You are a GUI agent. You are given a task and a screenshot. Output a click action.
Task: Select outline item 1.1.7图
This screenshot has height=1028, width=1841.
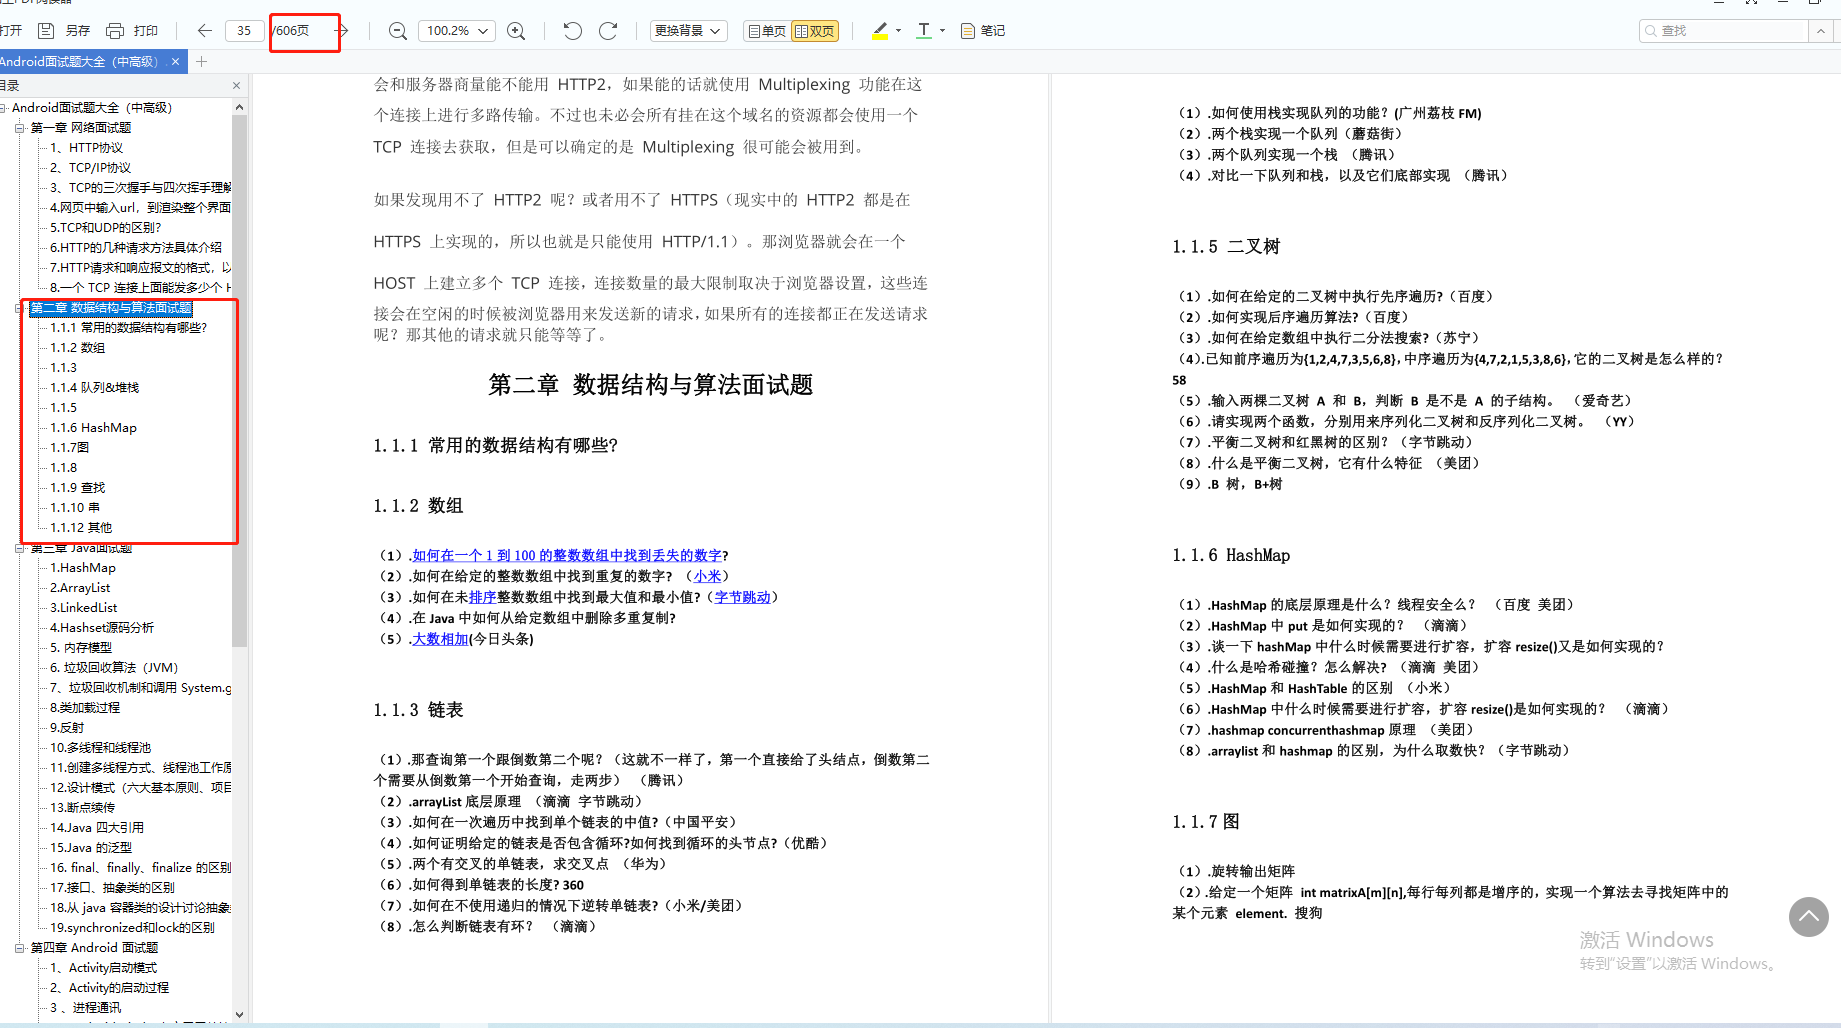[70, 448]
